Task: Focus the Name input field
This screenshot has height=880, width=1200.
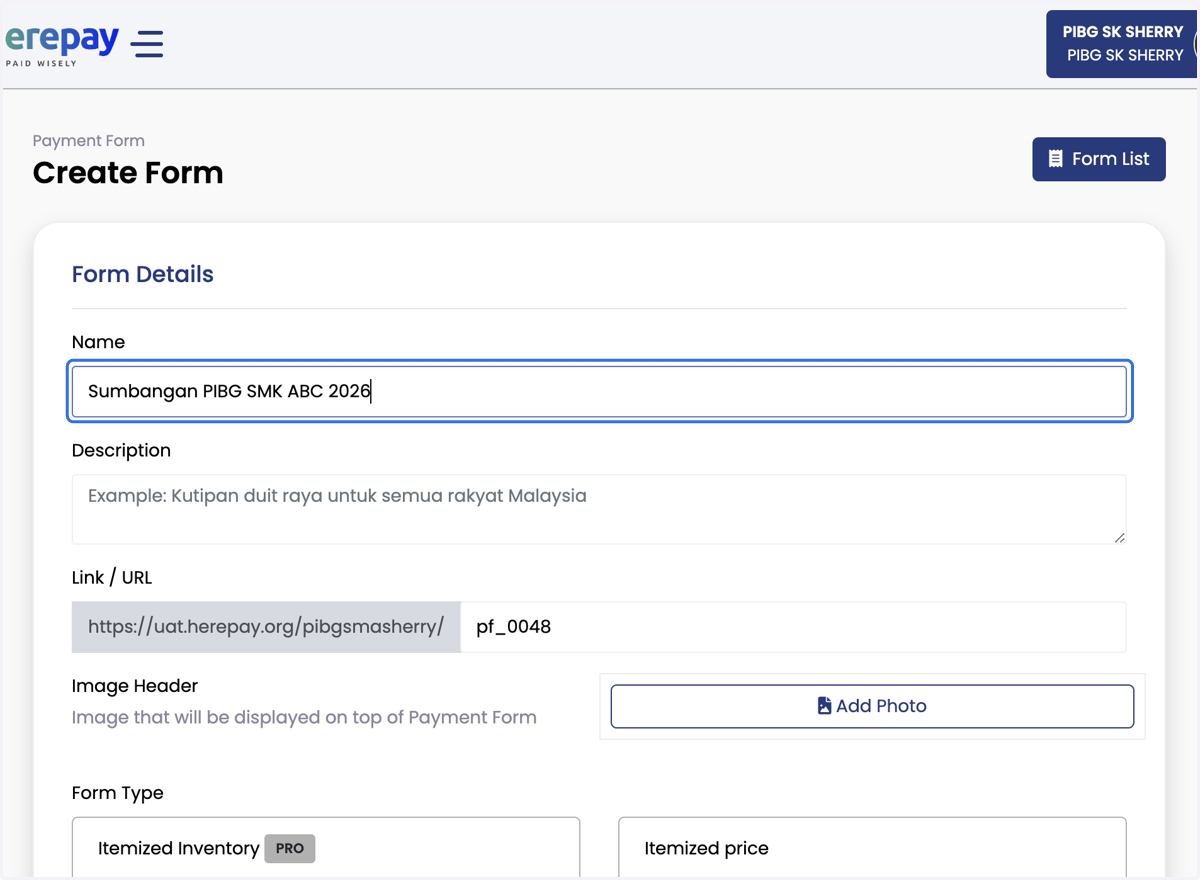Action: coord(599,391)
